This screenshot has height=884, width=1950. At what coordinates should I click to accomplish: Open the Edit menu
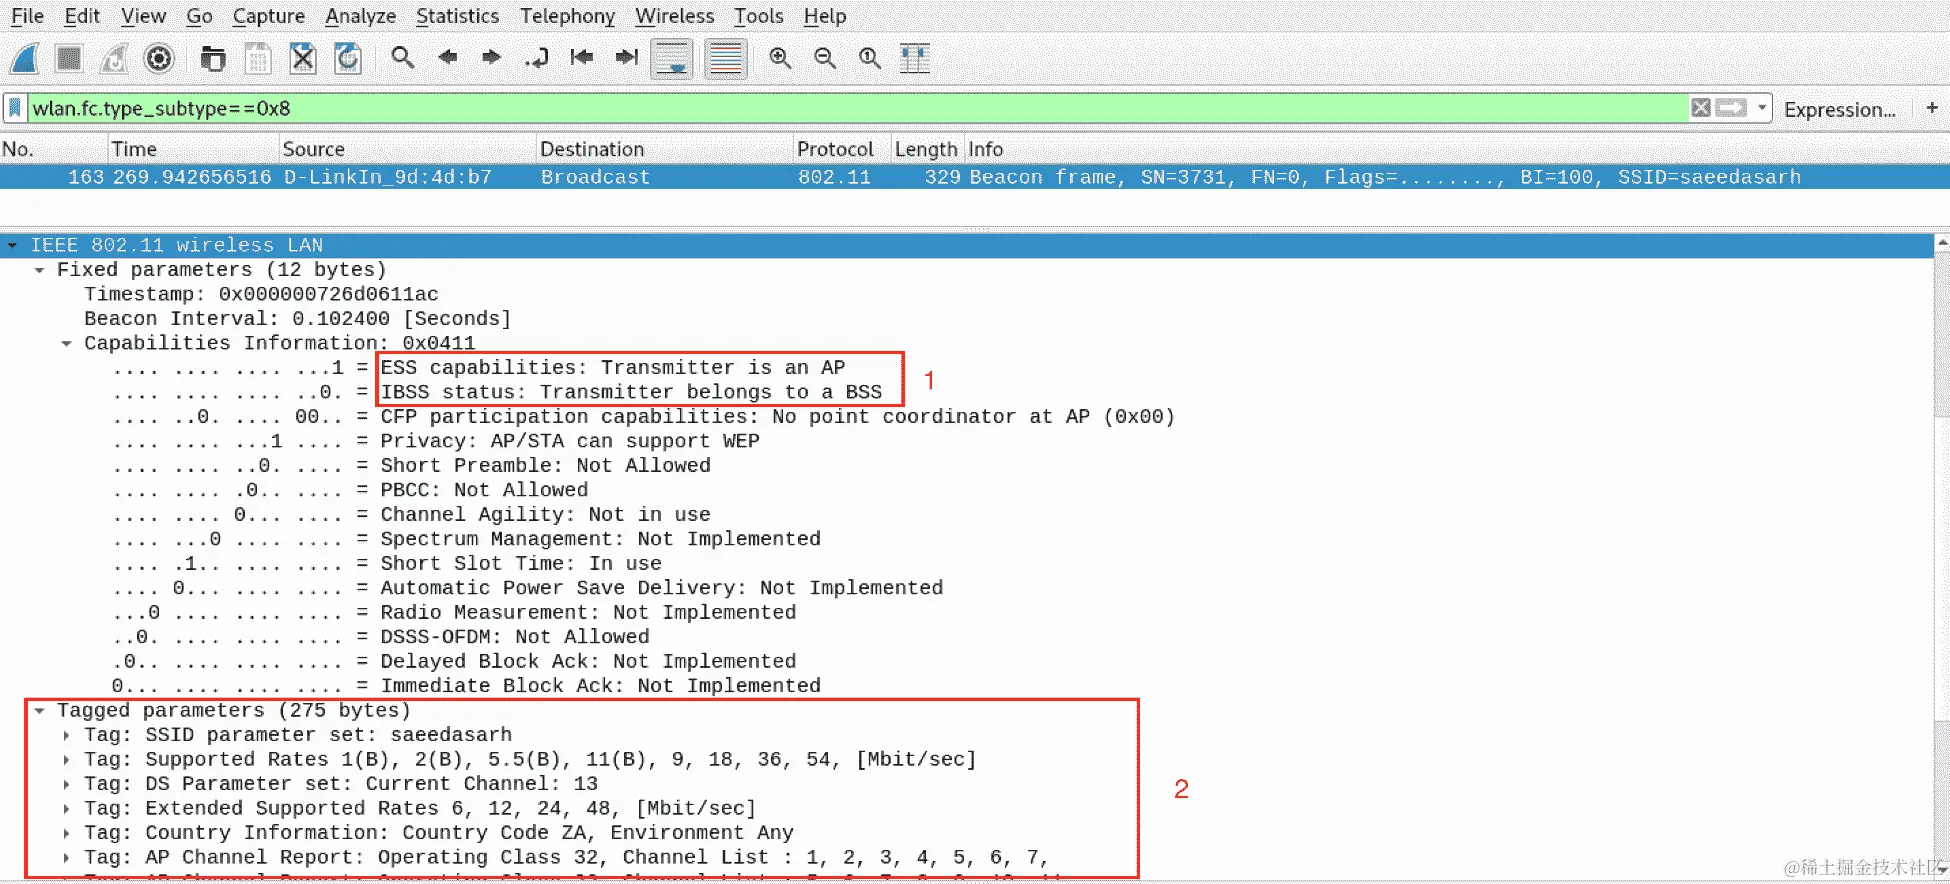(x=82, y=16)
